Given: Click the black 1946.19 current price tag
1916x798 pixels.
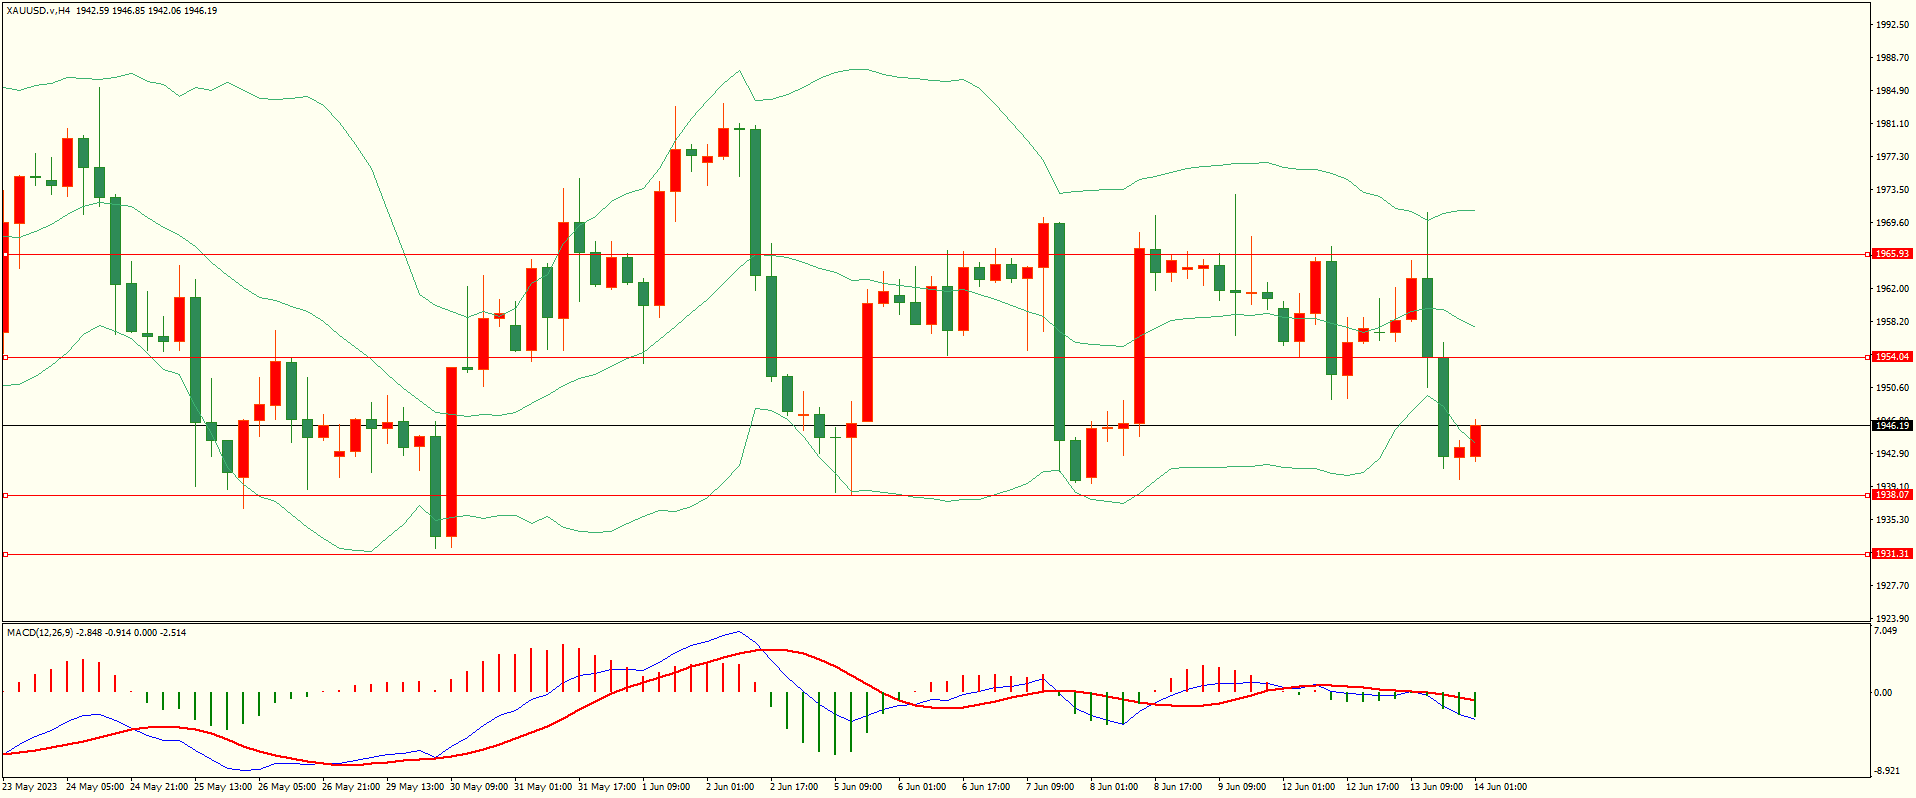Looking at the screenshot, I should coord(1891,426).
